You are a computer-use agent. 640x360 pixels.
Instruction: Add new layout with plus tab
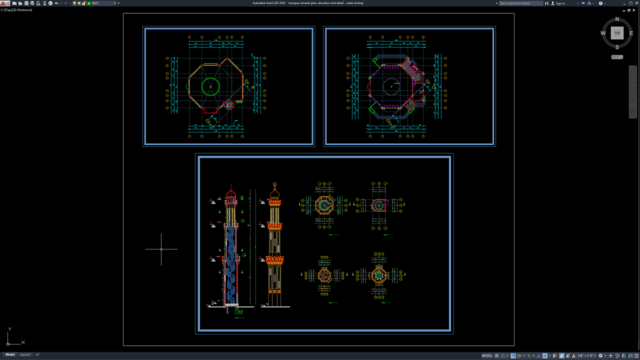point(38,355)
